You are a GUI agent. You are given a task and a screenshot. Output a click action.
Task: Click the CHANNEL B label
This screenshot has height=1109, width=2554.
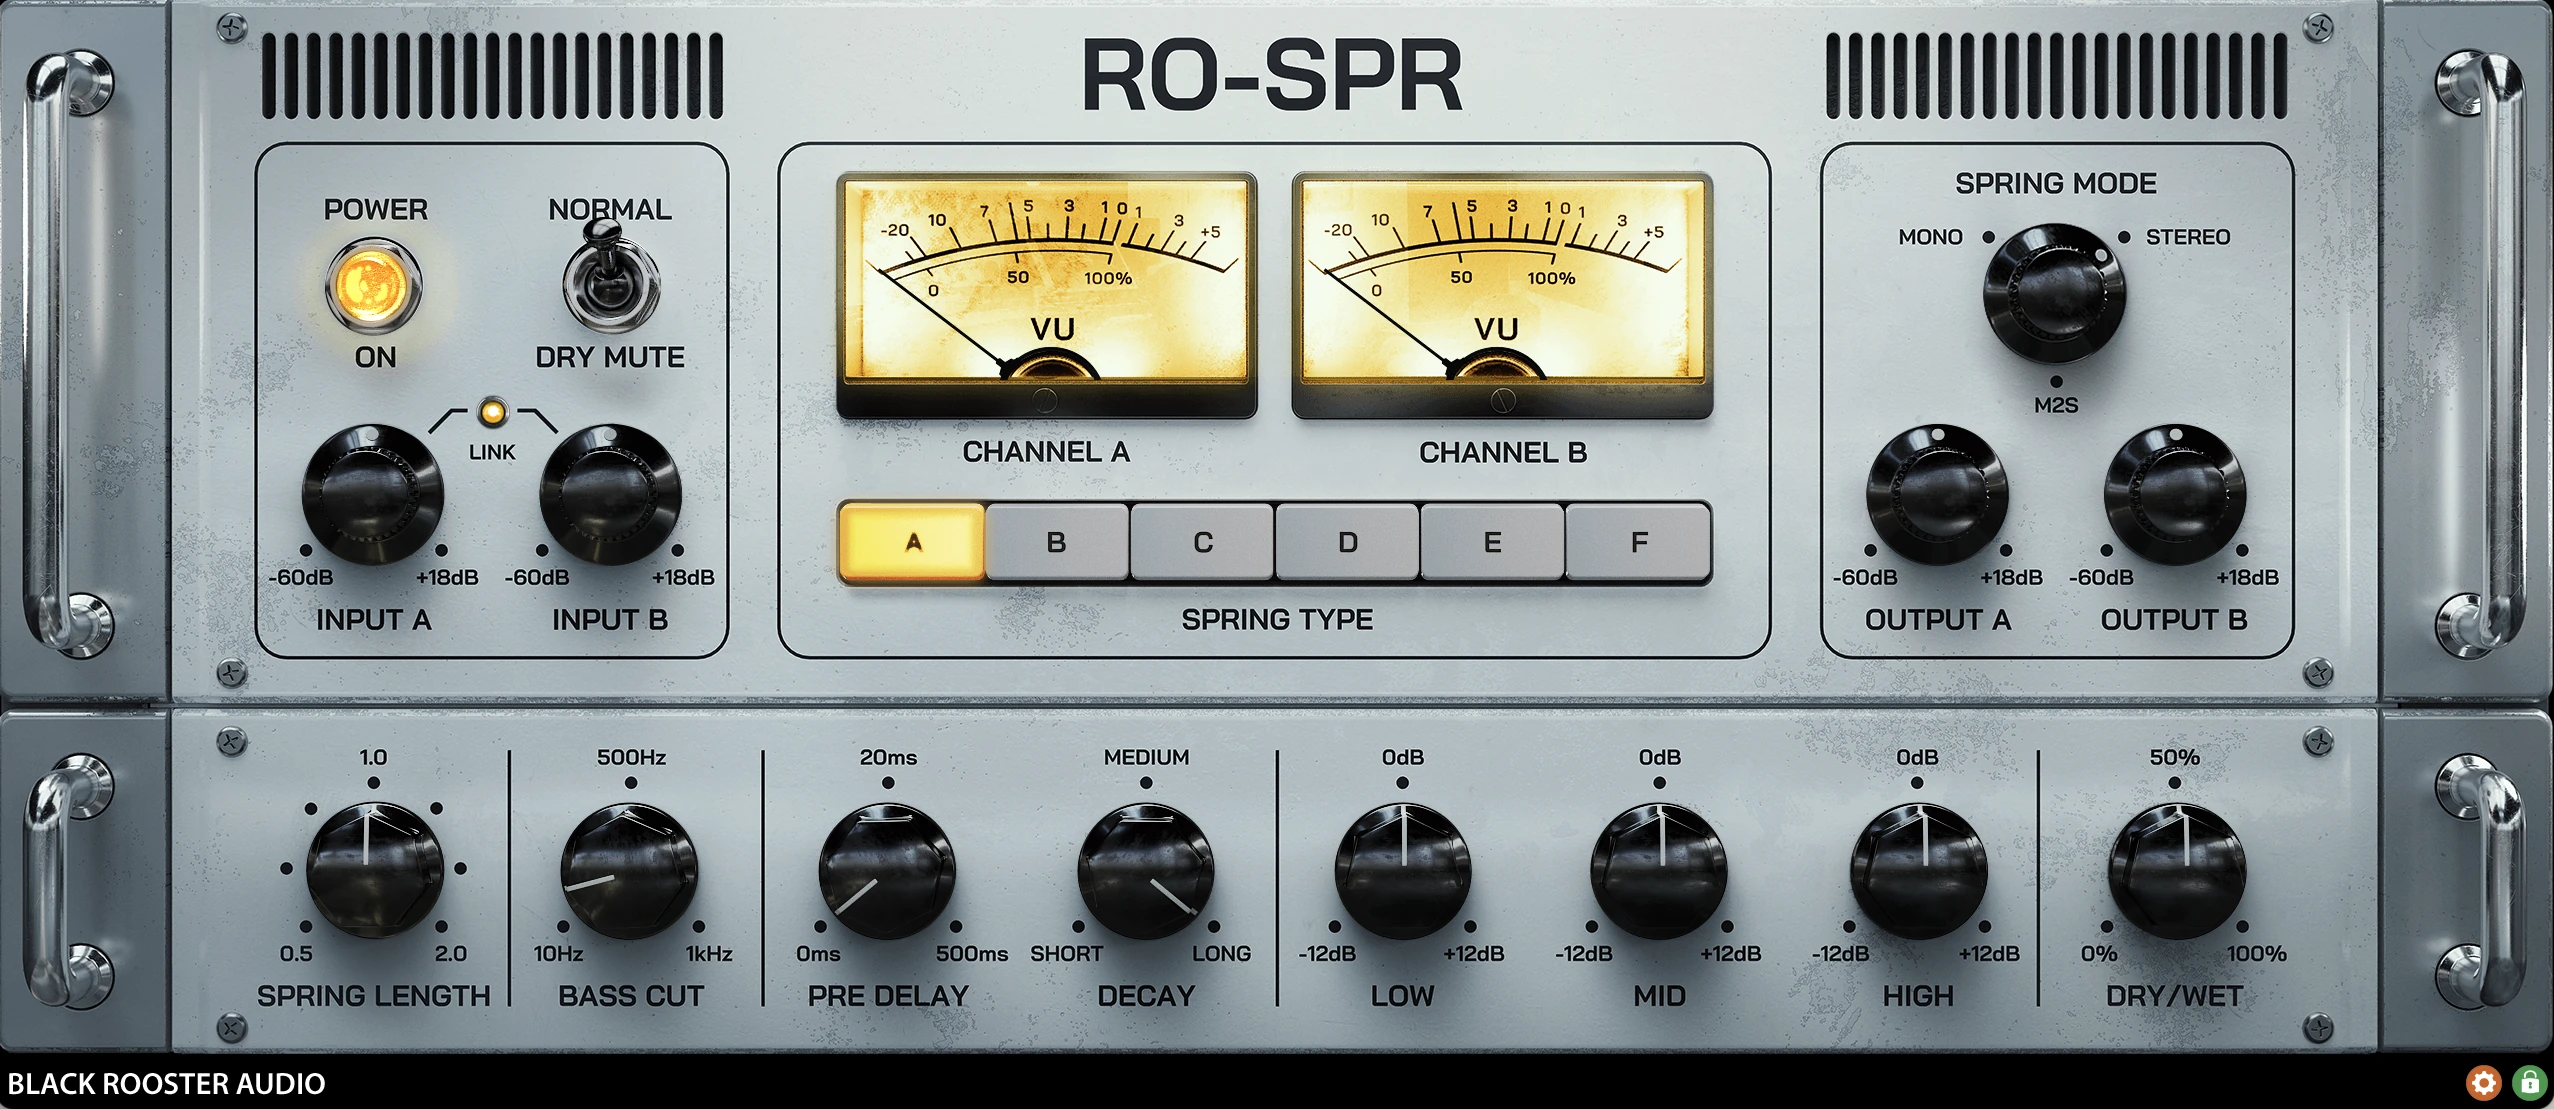(x=1503, y=452)
